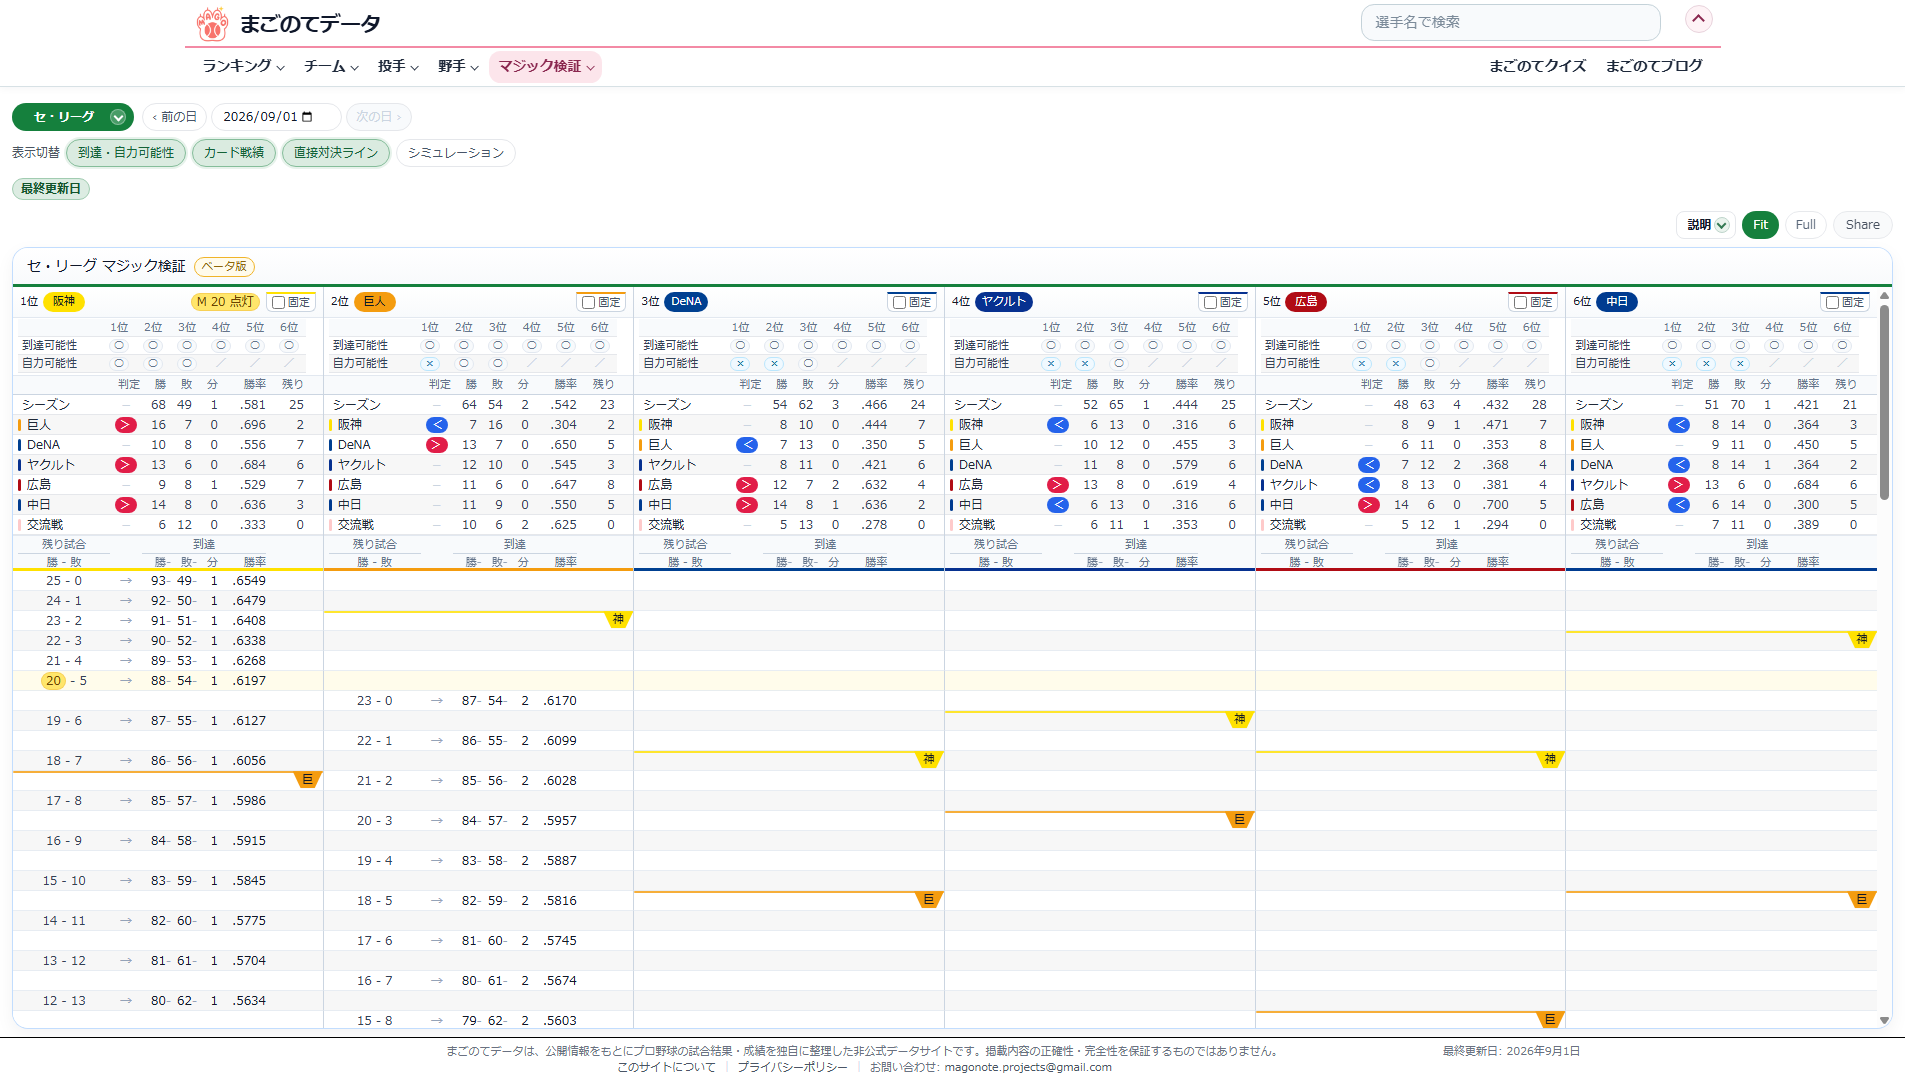Click the 巨 line marker in 阪神 column
Viewport: 1920px width, 1080px height.
(x=308, y=780)
